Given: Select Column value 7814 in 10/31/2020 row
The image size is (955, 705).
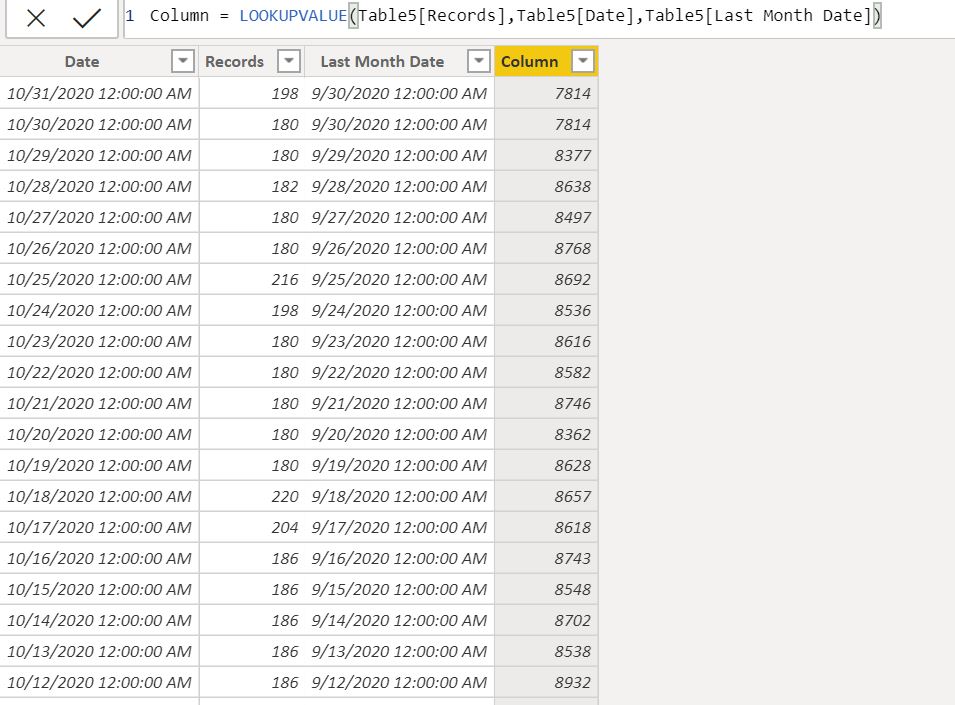Looking at the screenshot, I should point(546,93).
